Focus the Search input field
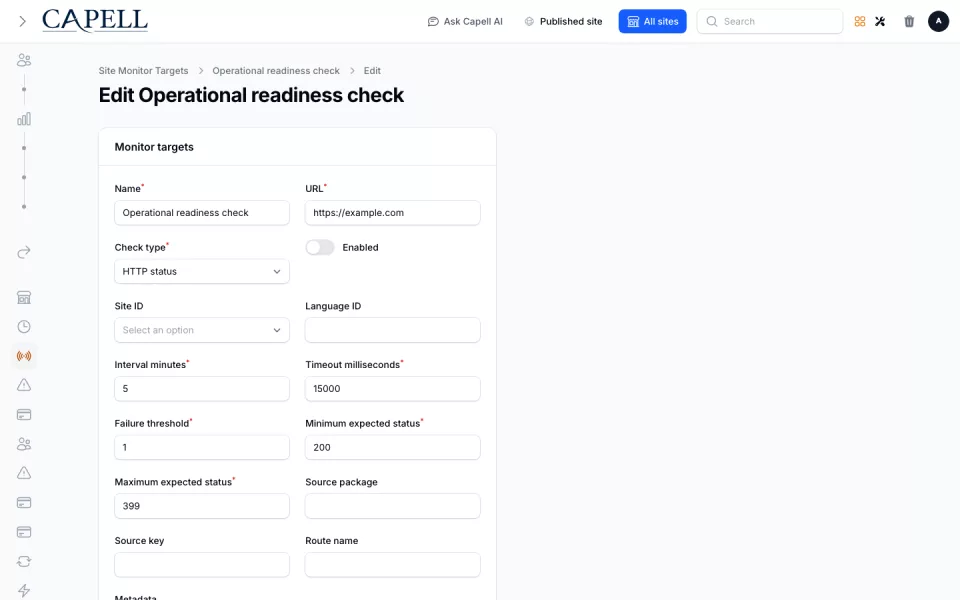 770,21
